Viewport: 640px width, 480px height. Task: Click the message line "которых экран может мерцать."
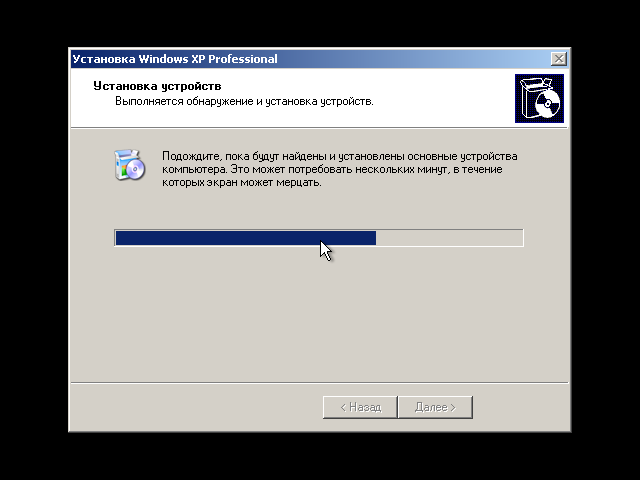(x=242, y=182)
